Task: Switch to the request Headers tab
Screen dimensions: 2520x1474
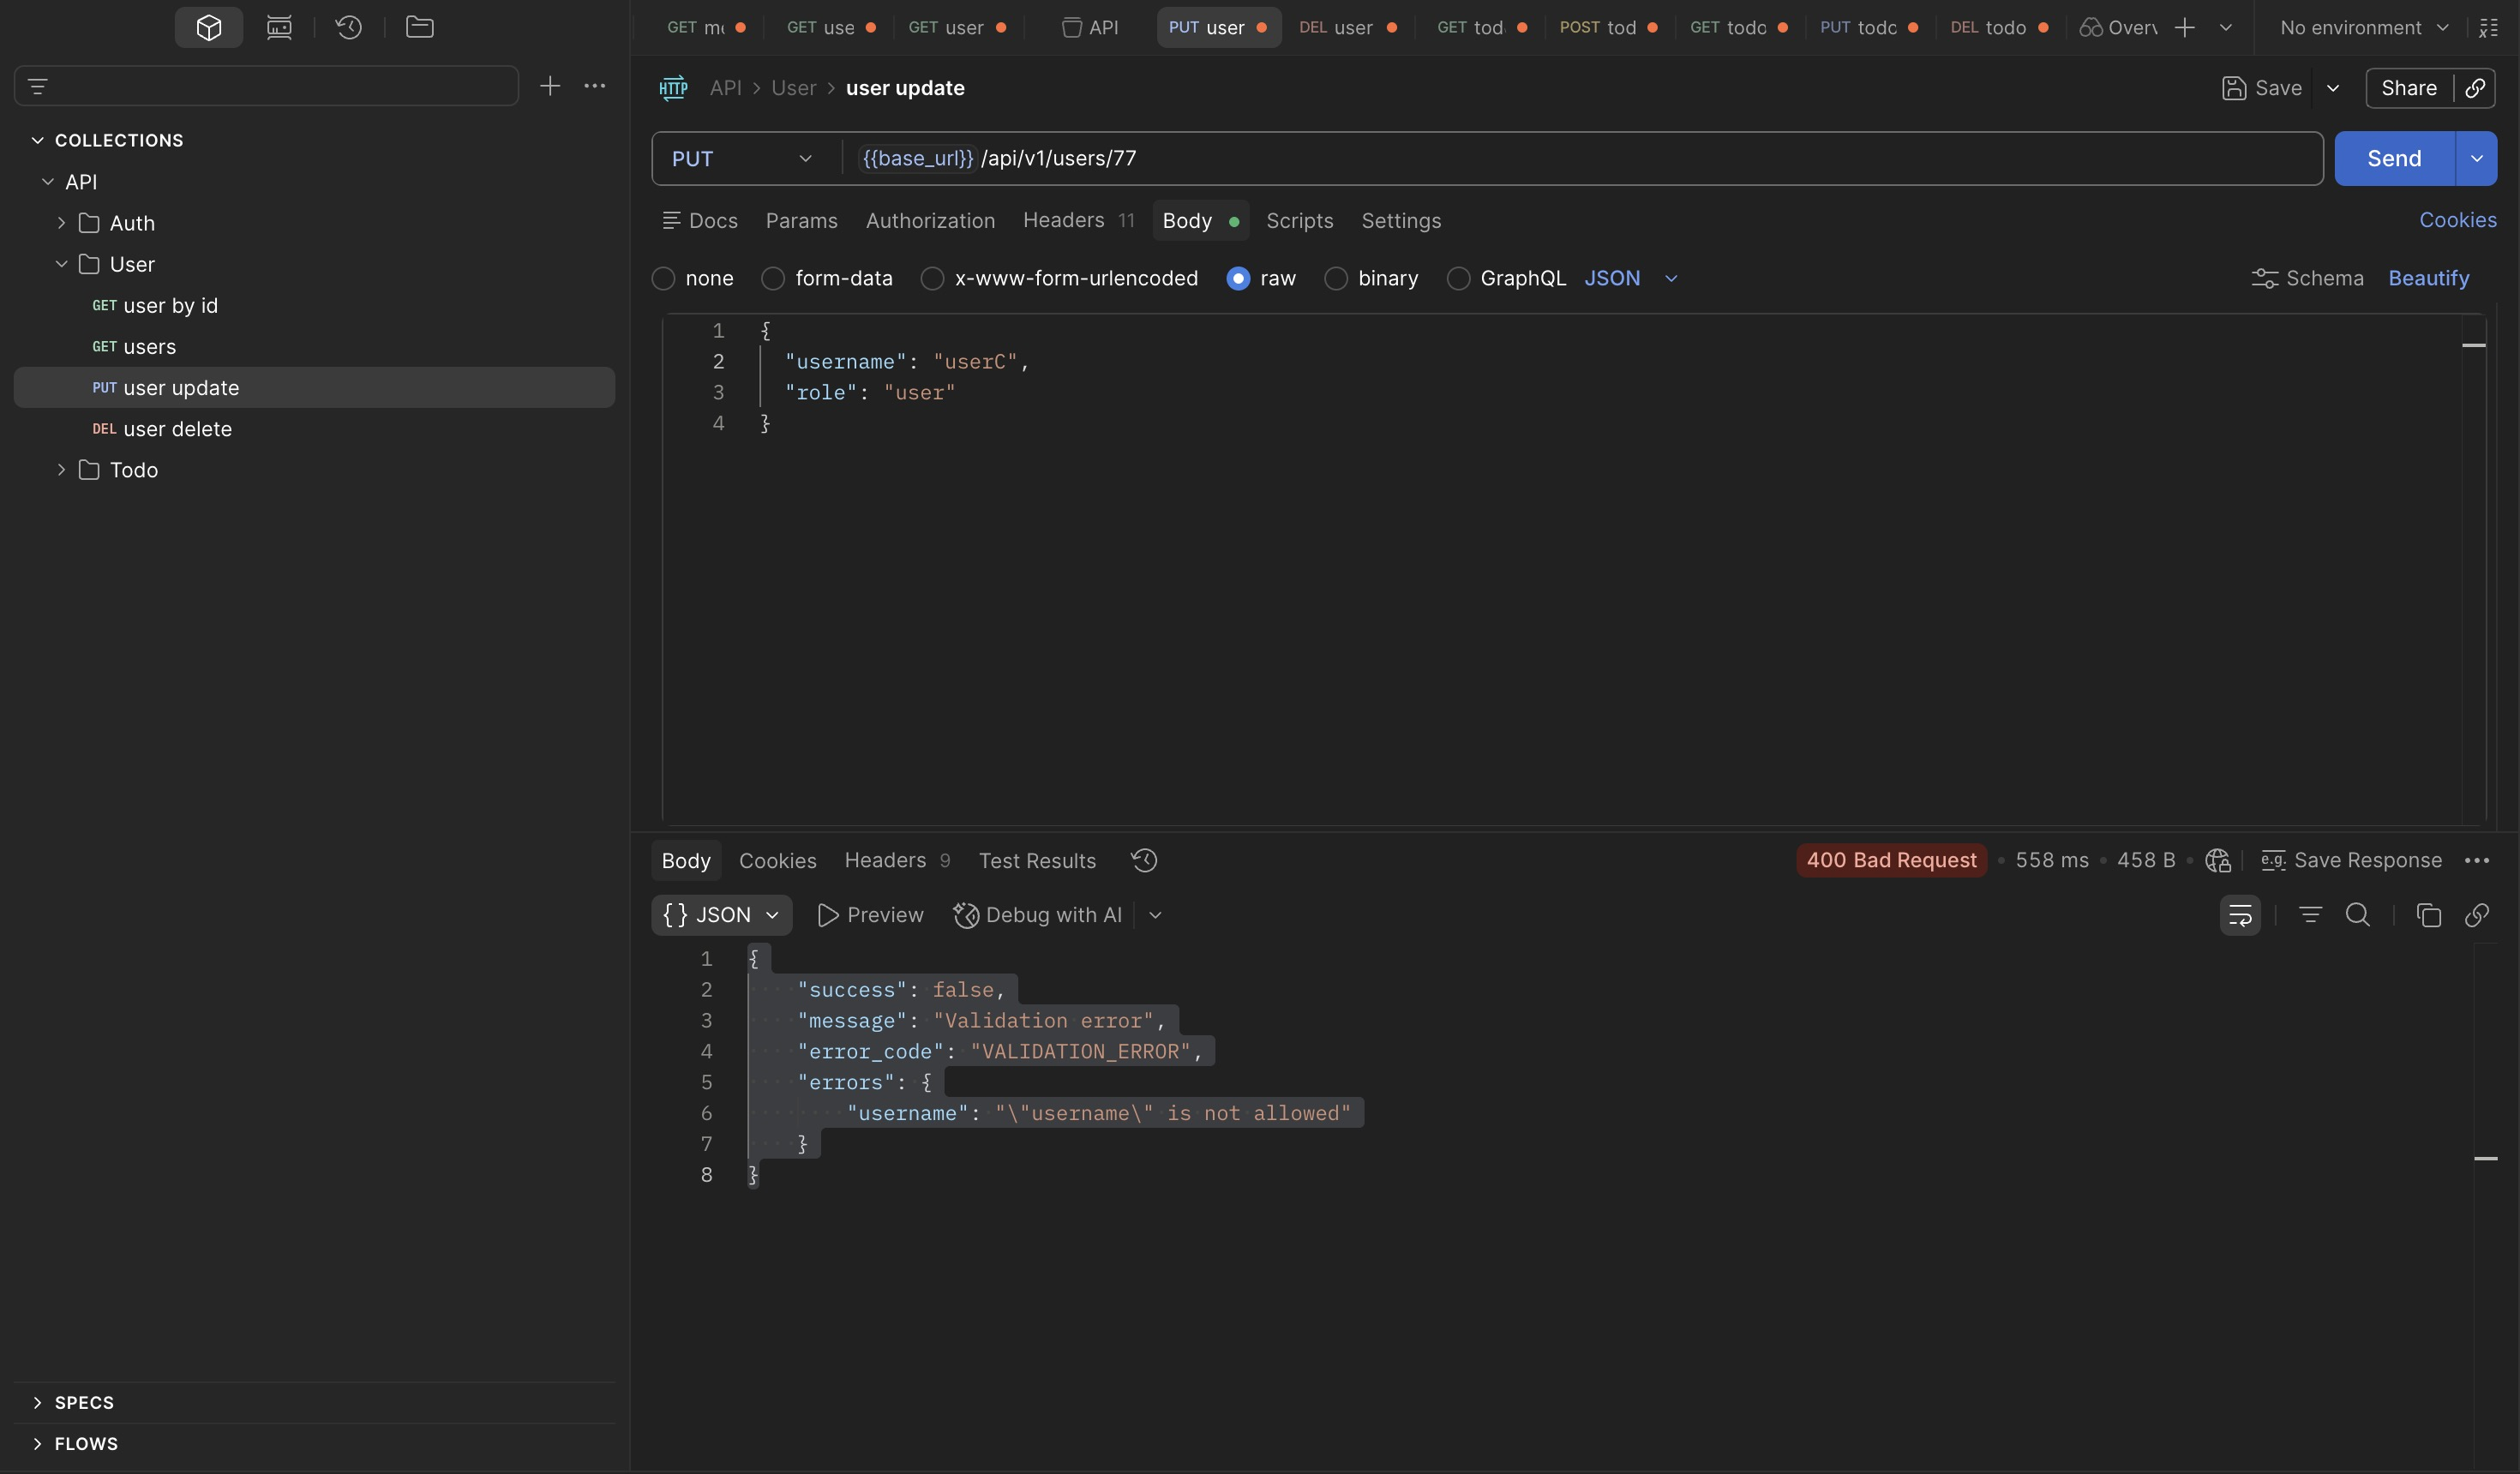Action: pyautogui.click(x=1078, y=220)
